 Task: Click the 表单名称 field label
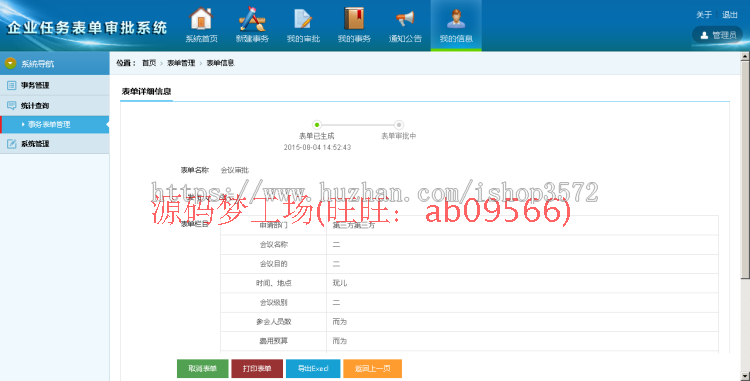(x=195, y=170)
